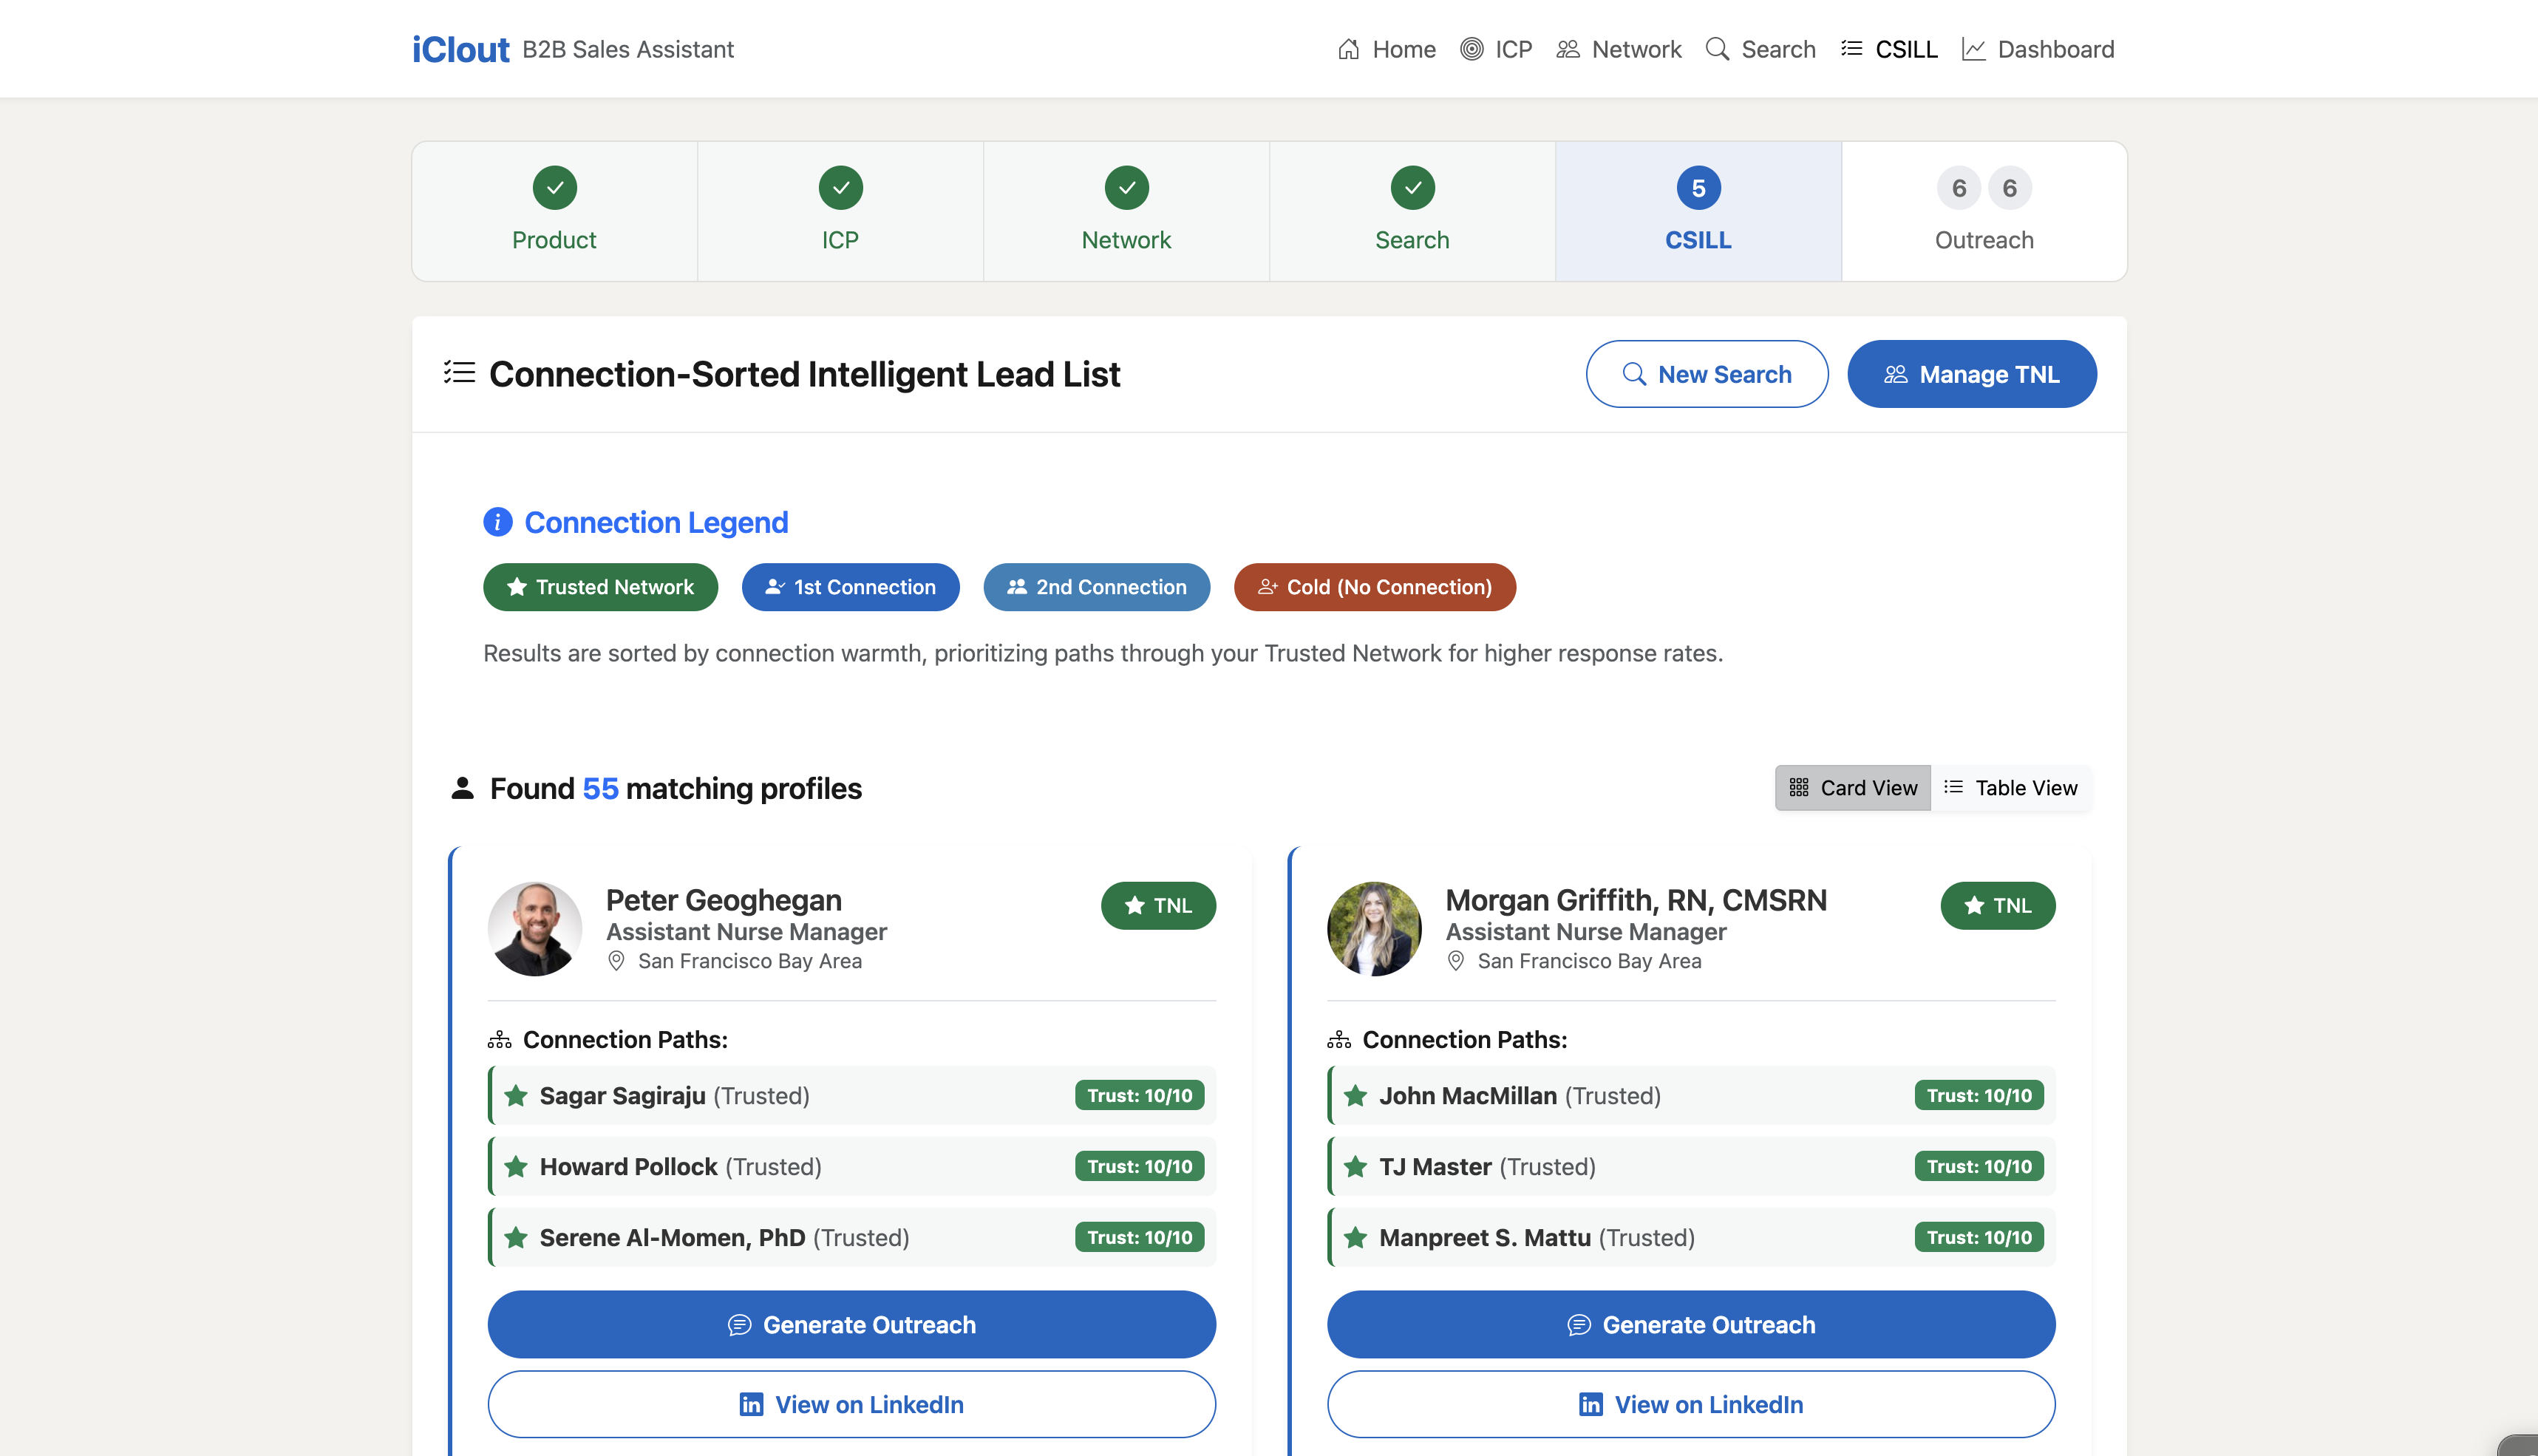Click Morgan Griffith's profile photo
This screenshot has height=1456, width=2538.
1374,928
